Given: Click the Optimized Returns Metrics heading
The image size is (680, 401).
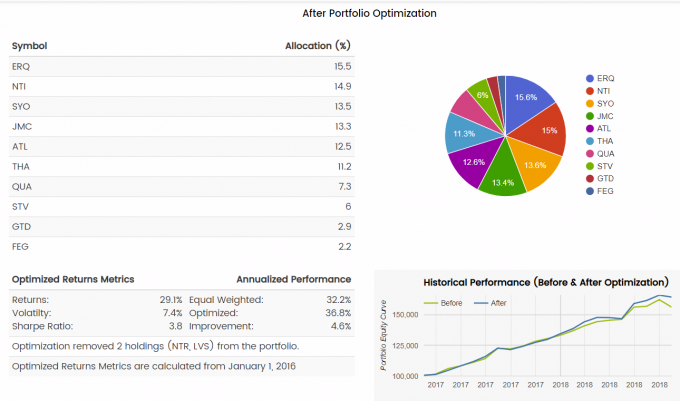Looking at the screenshot, I should tap(73, 280).
